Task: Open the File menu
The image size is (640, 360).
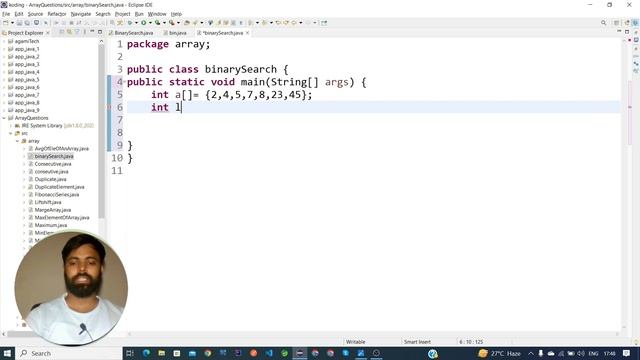Action: point(6,14)
